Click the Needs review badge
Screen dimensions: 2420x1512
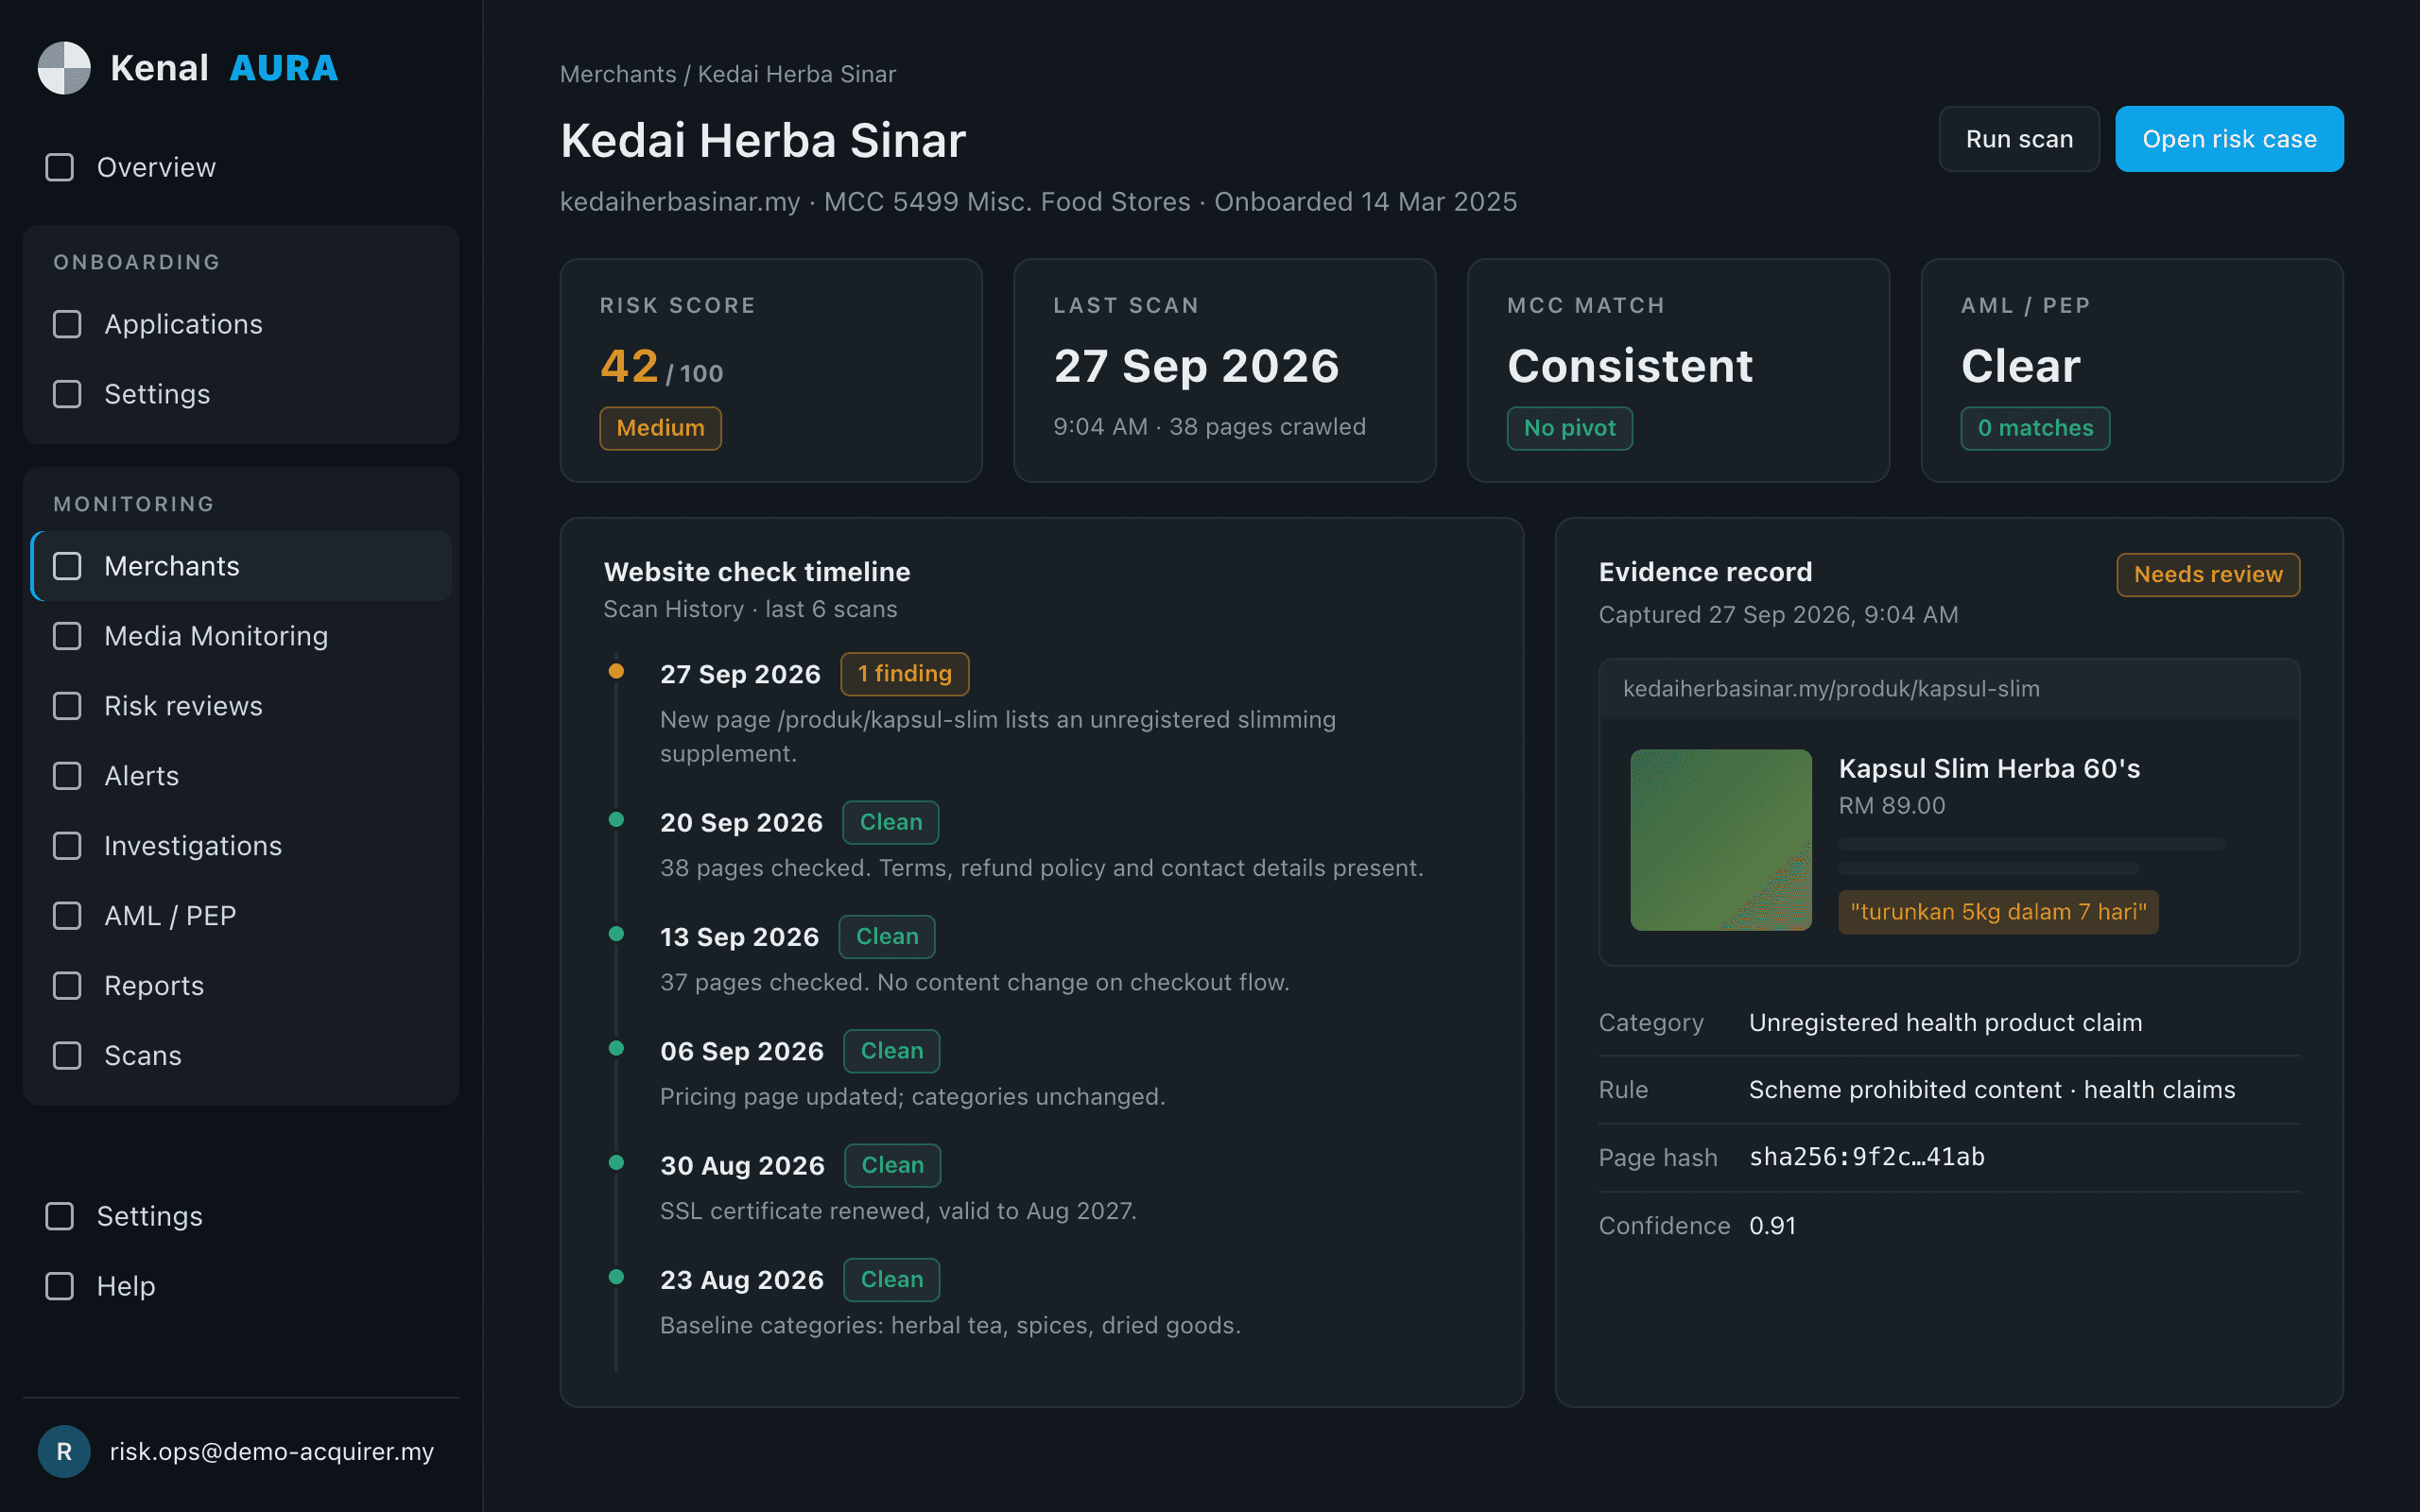click(2208, 574)
